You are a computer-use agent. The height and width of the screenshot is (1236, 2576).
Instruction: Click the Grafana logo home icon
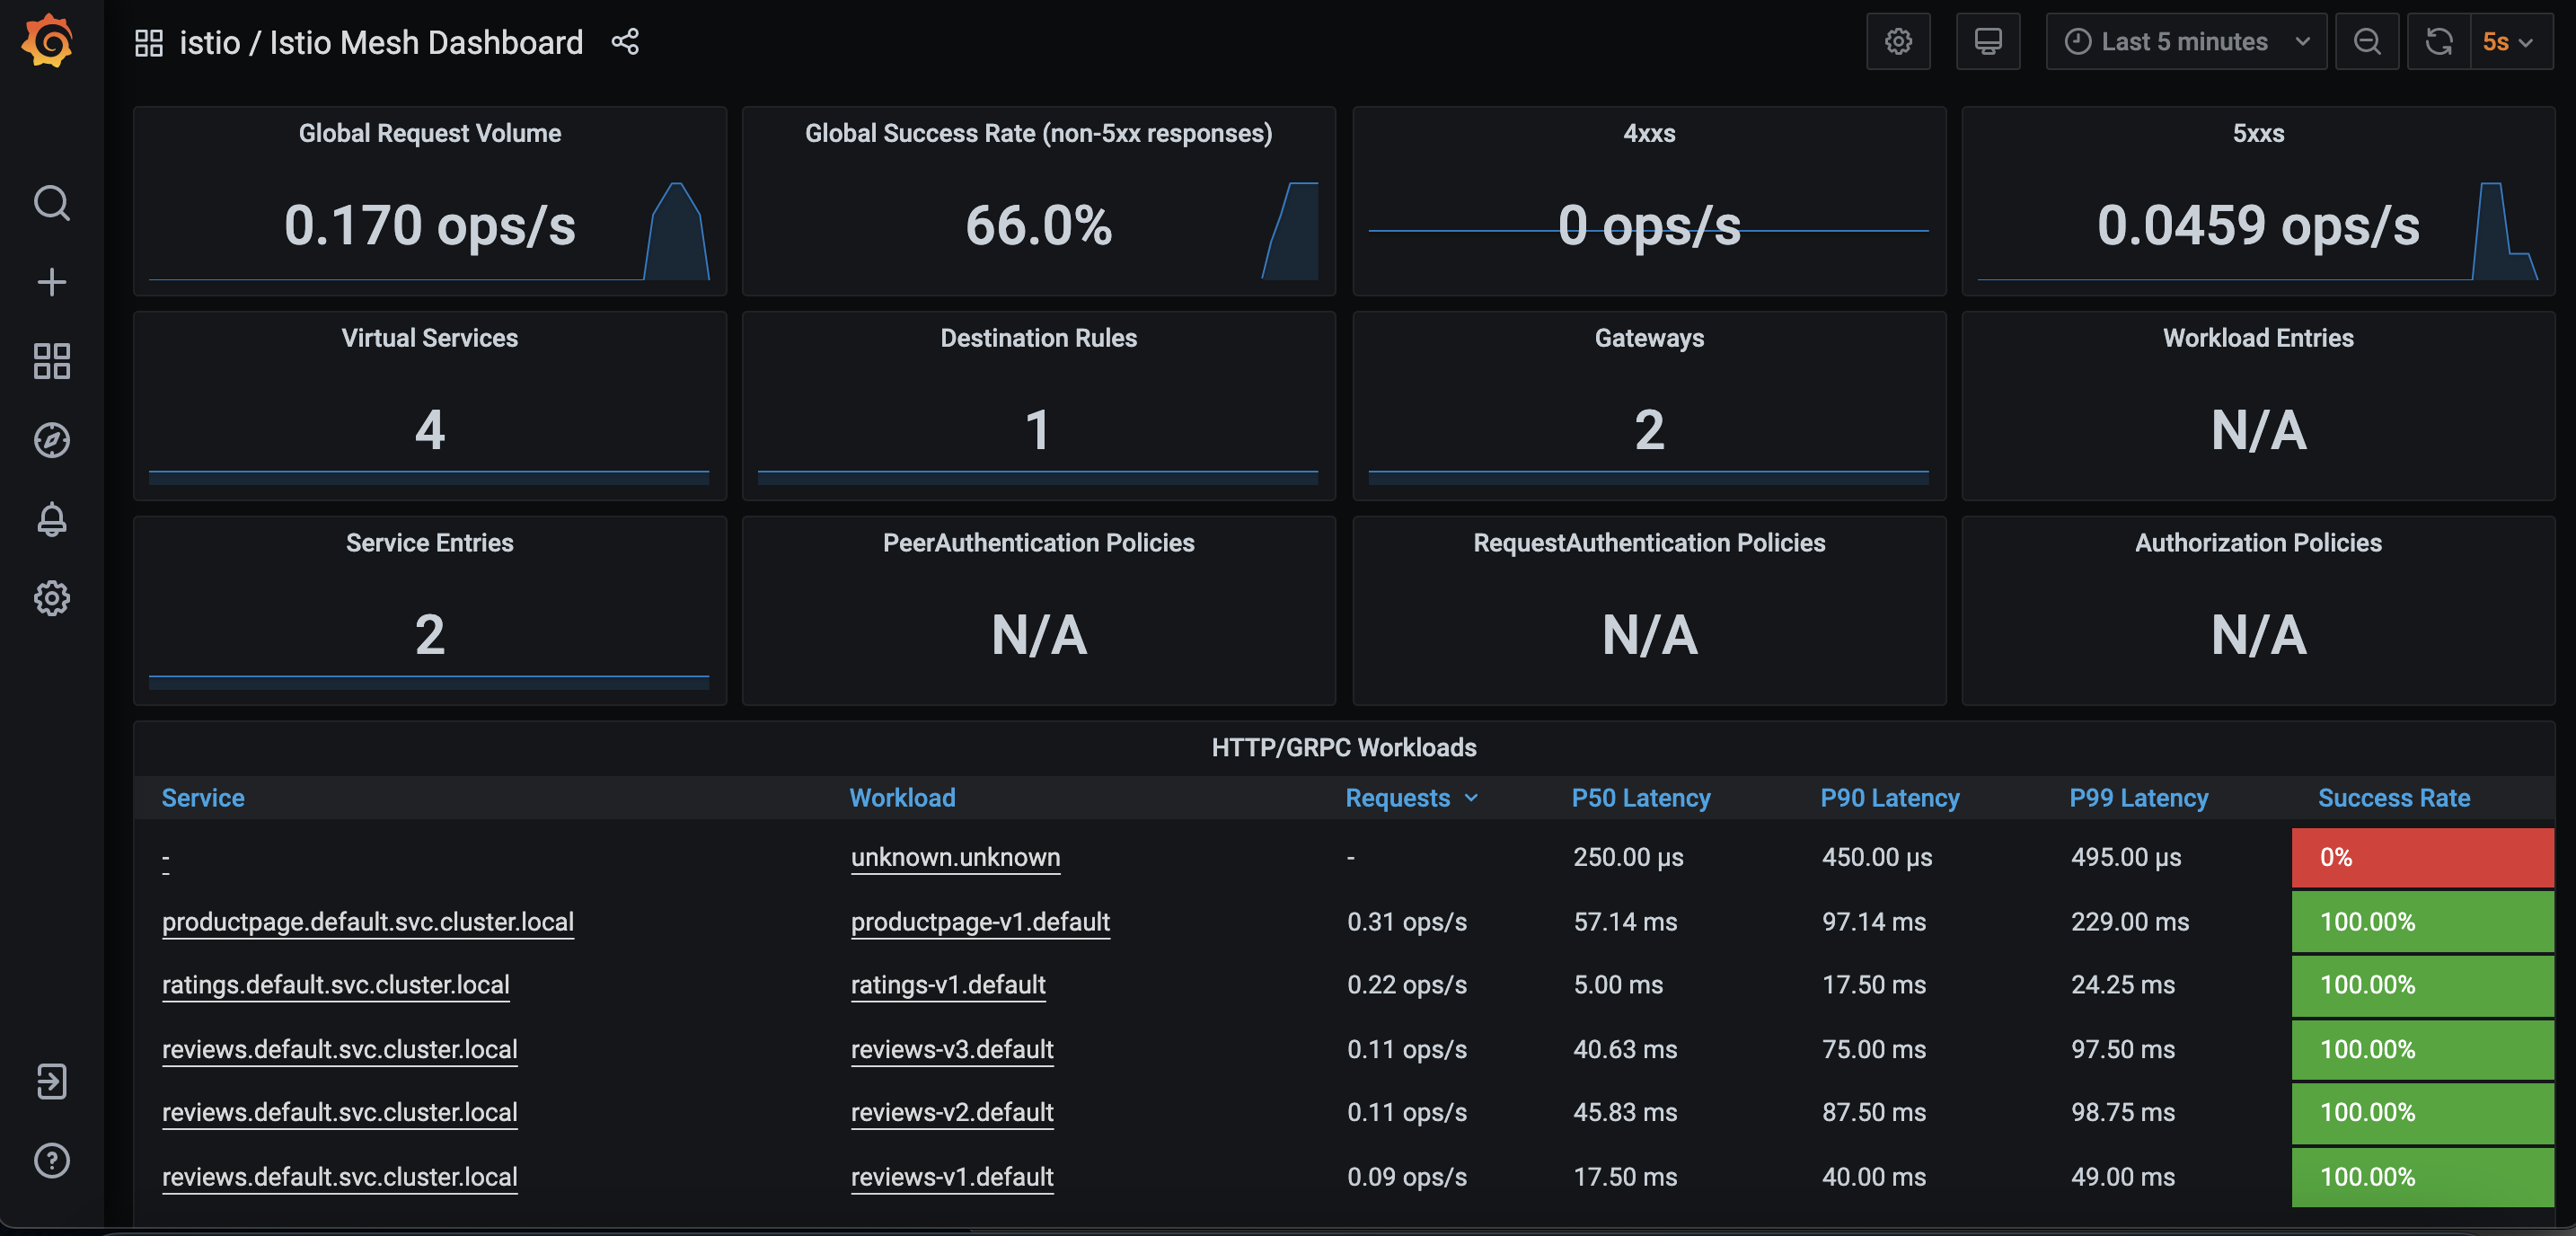[x=48, y=42]
